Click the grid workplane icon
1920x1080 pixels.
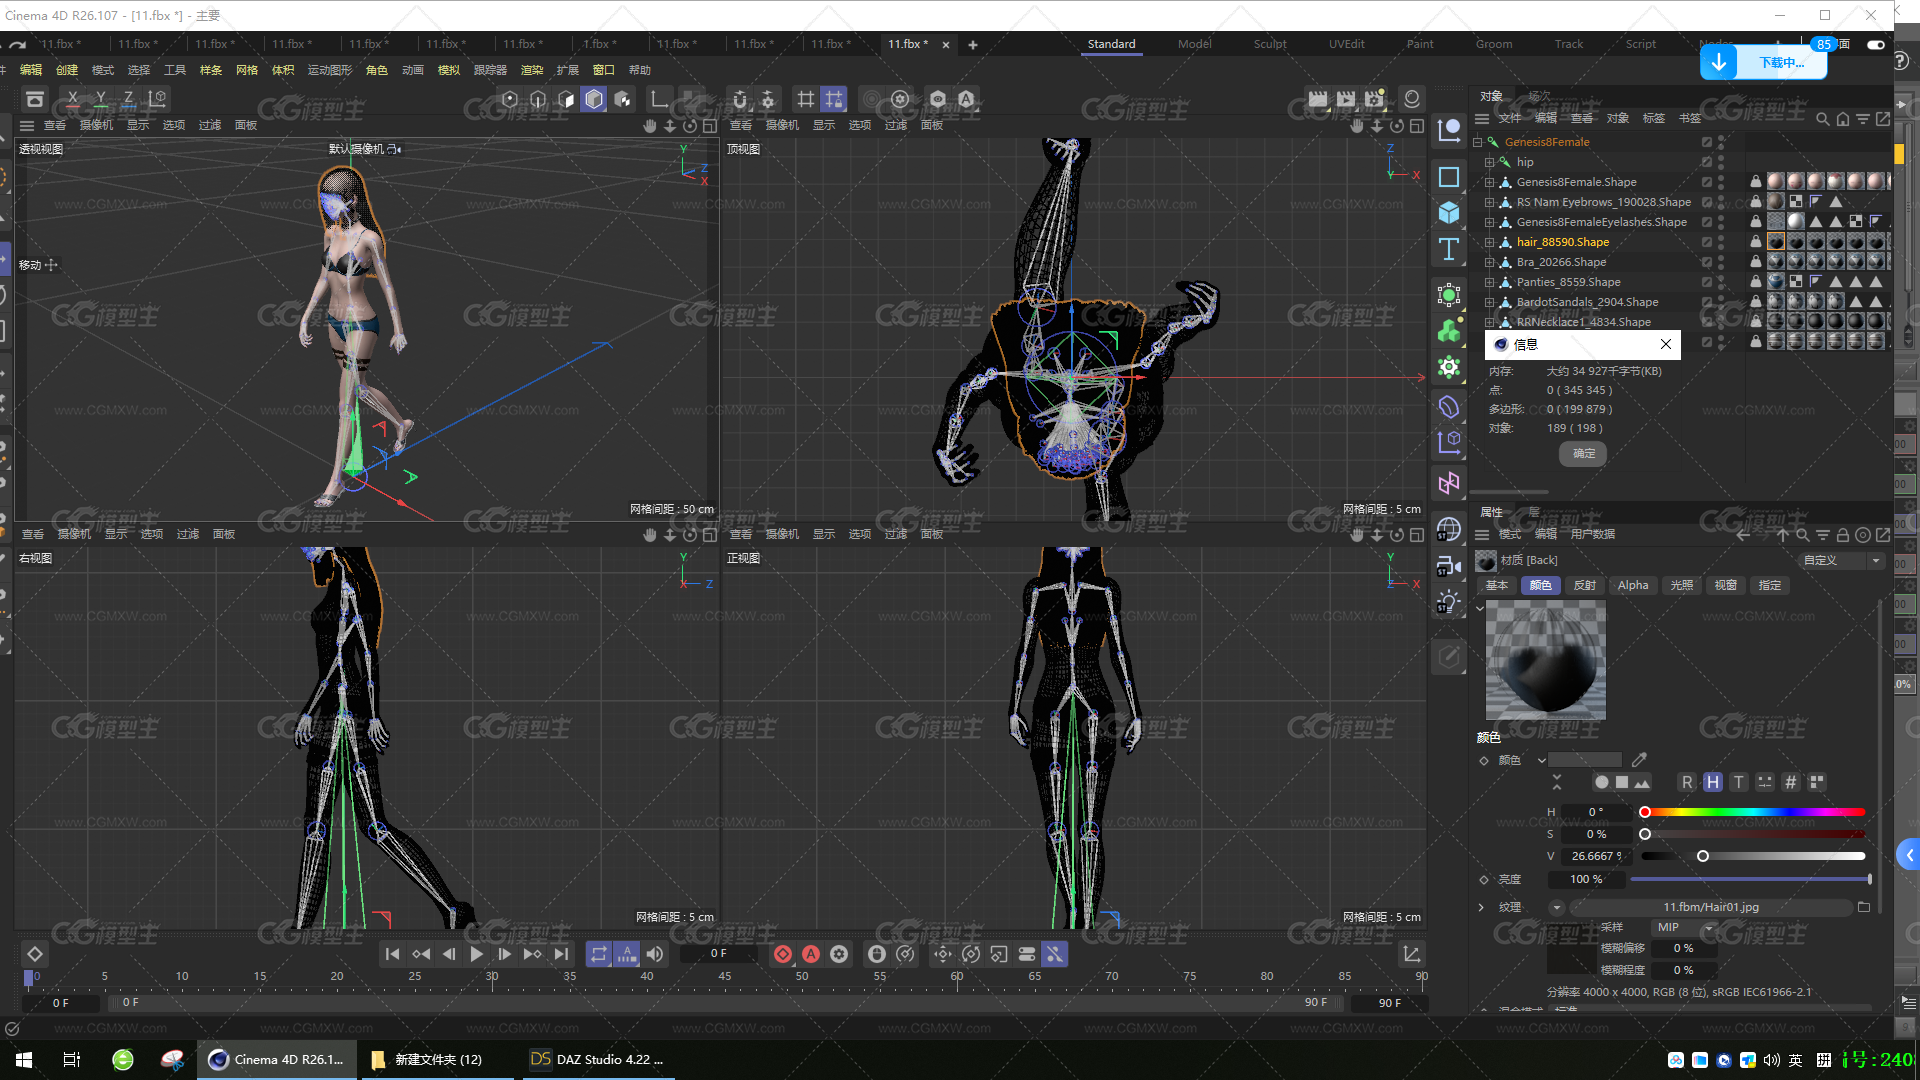[805, 99]
